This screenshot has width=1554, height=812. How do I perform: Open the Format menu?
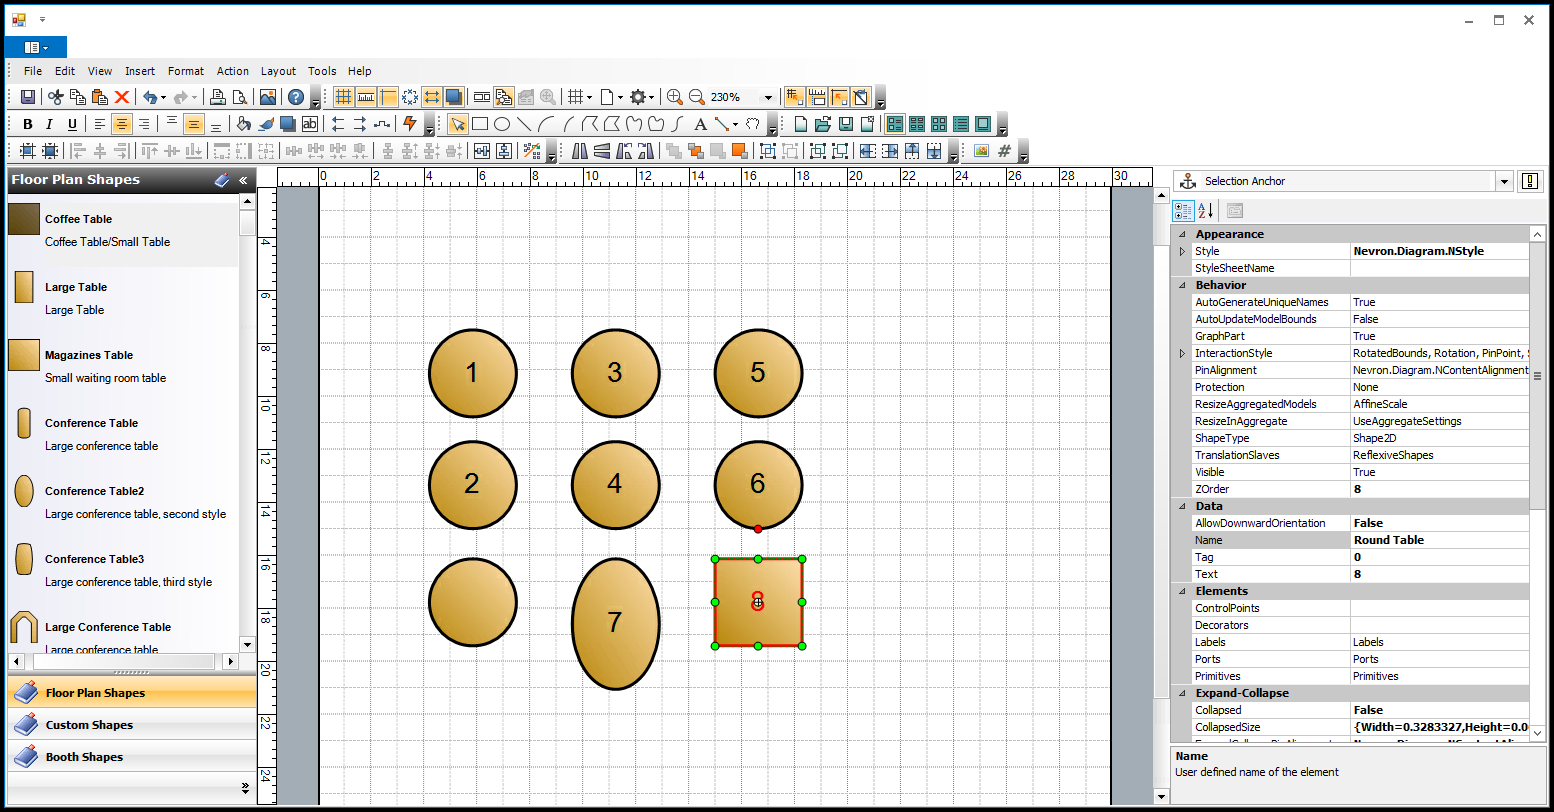186,71
